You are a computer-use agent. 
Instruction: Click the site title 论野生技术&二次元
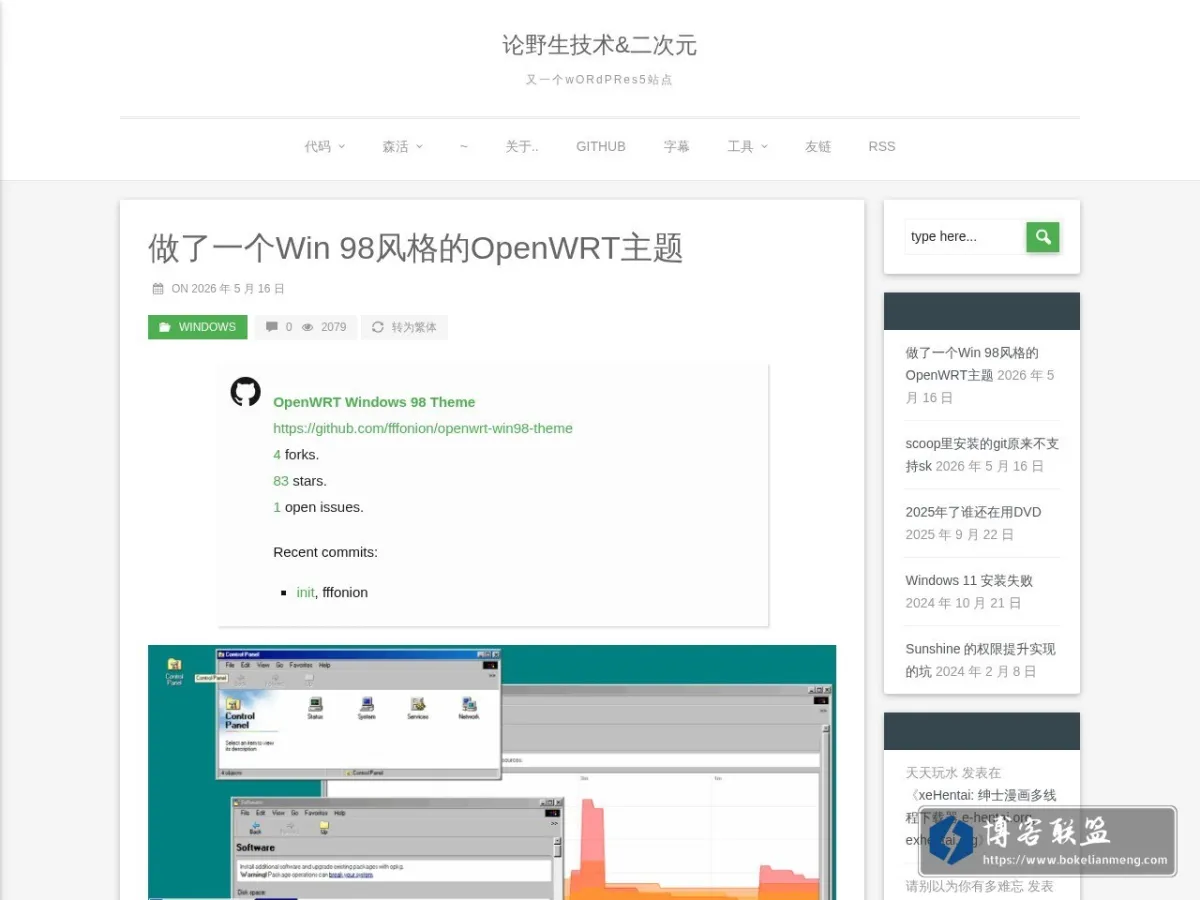click(x=600, y=45)
